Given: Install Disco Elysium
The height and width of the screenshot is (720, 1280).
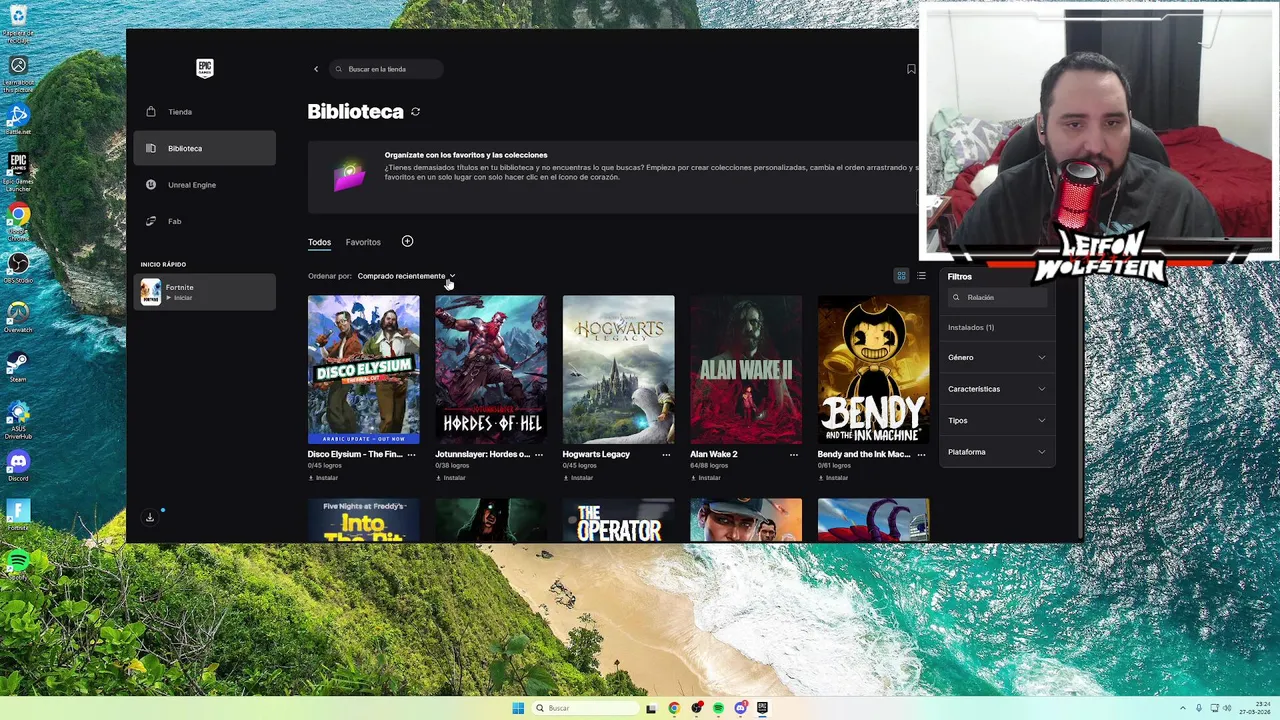Looking at the screenshot, I should tap(323, 478).
